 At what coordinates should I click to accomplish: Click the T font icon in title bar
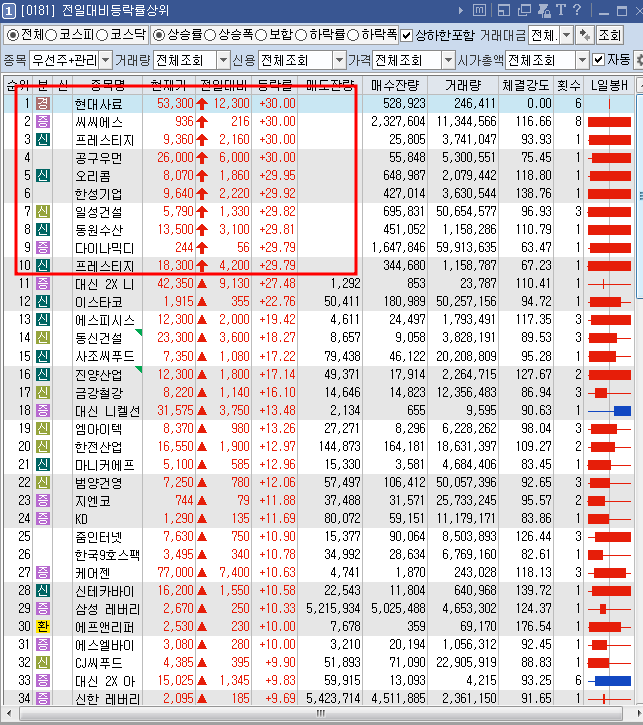561,10
